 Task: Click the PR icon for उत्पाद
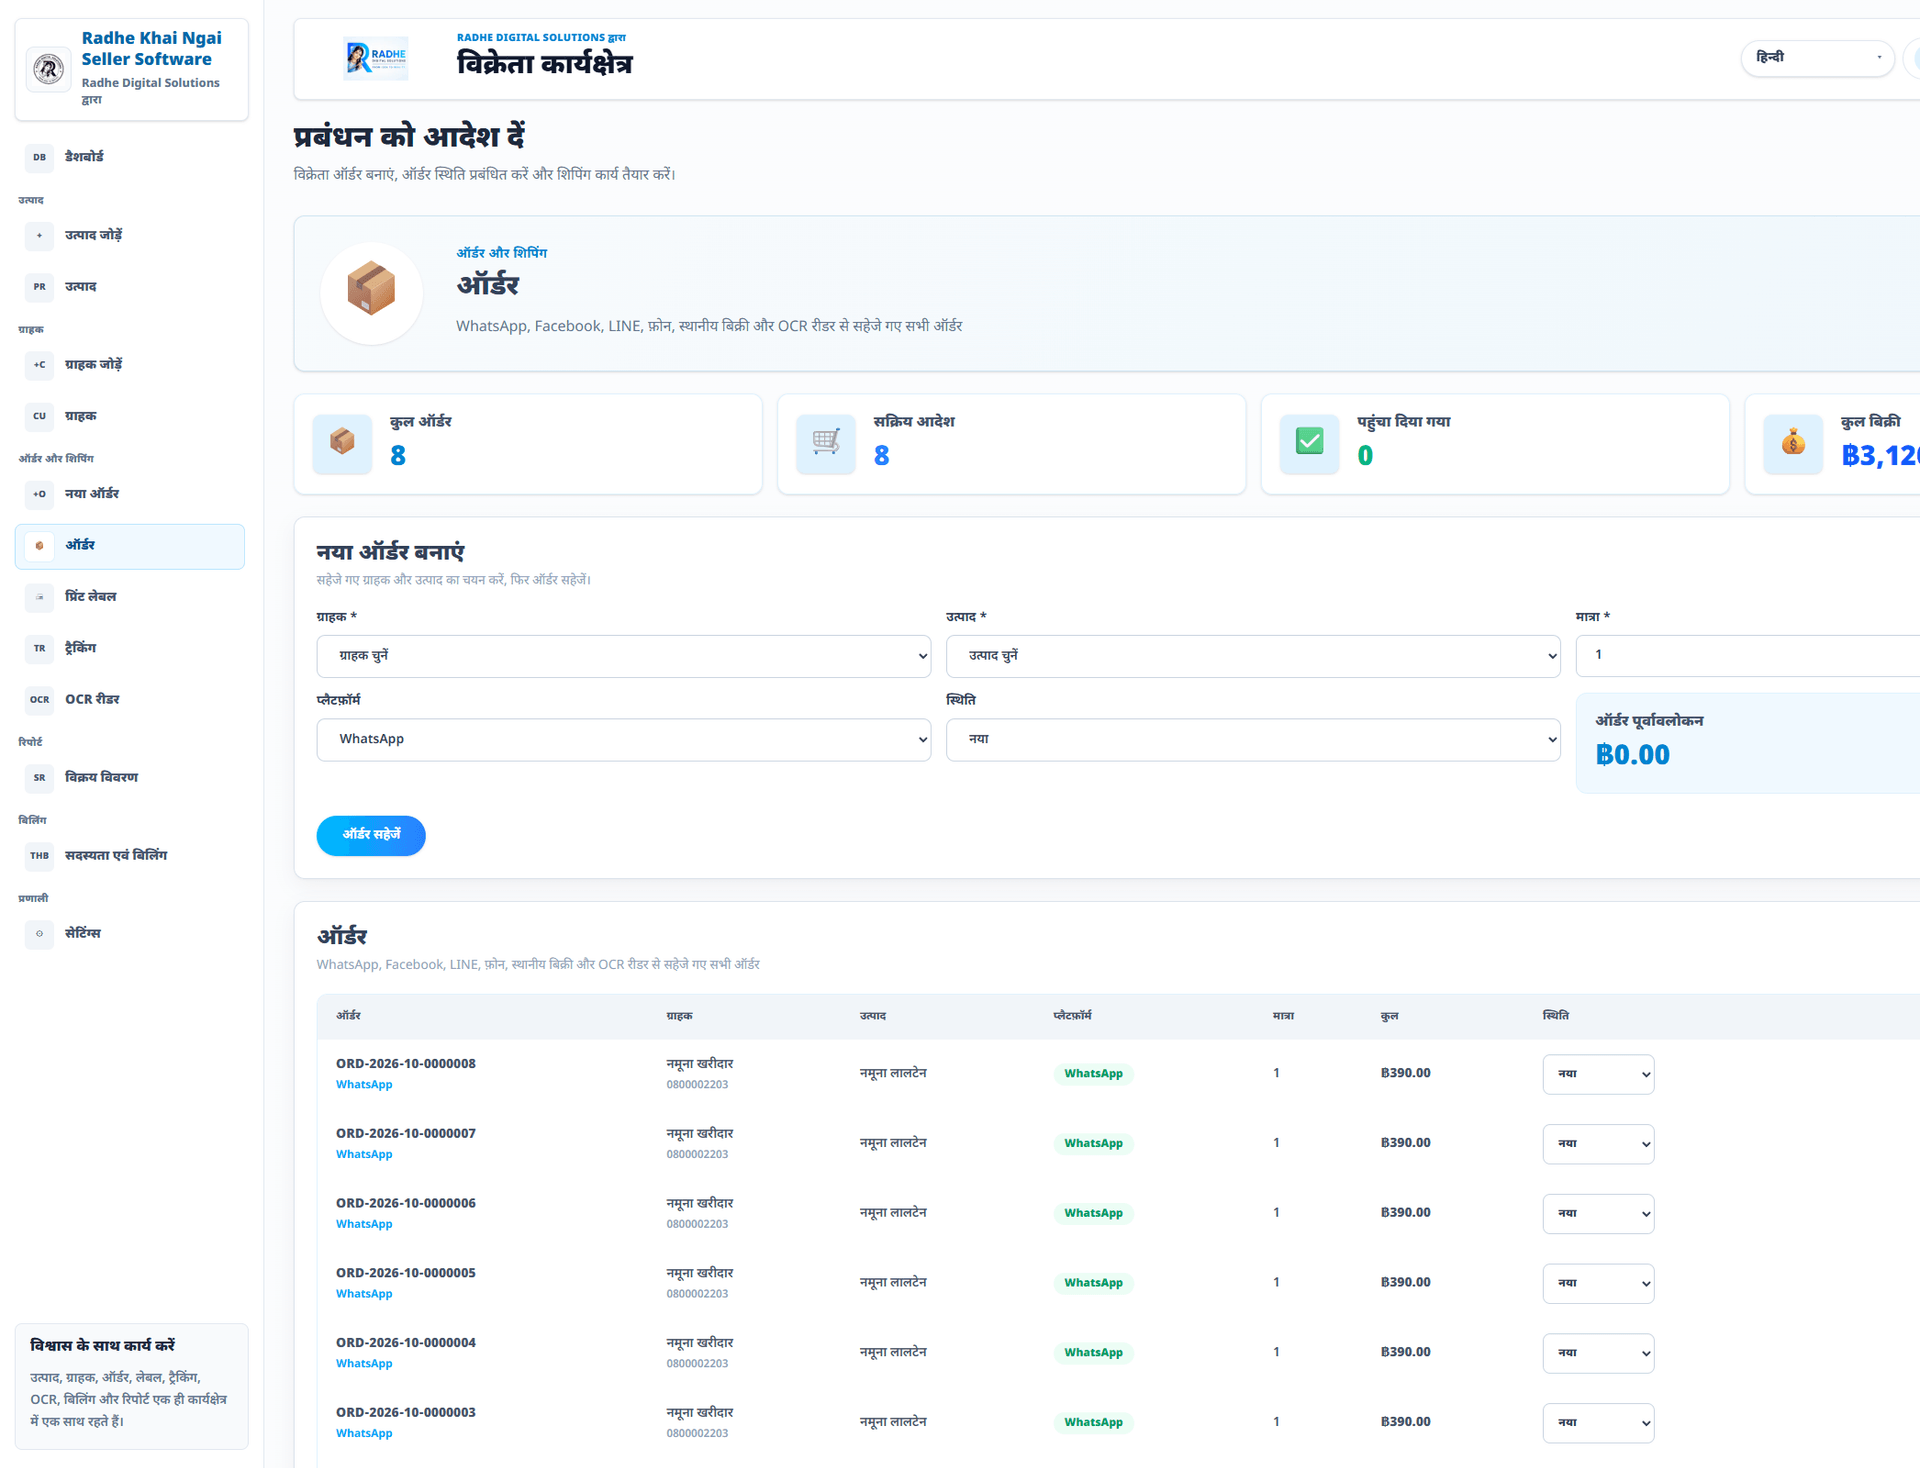click(x=39, y=287)
